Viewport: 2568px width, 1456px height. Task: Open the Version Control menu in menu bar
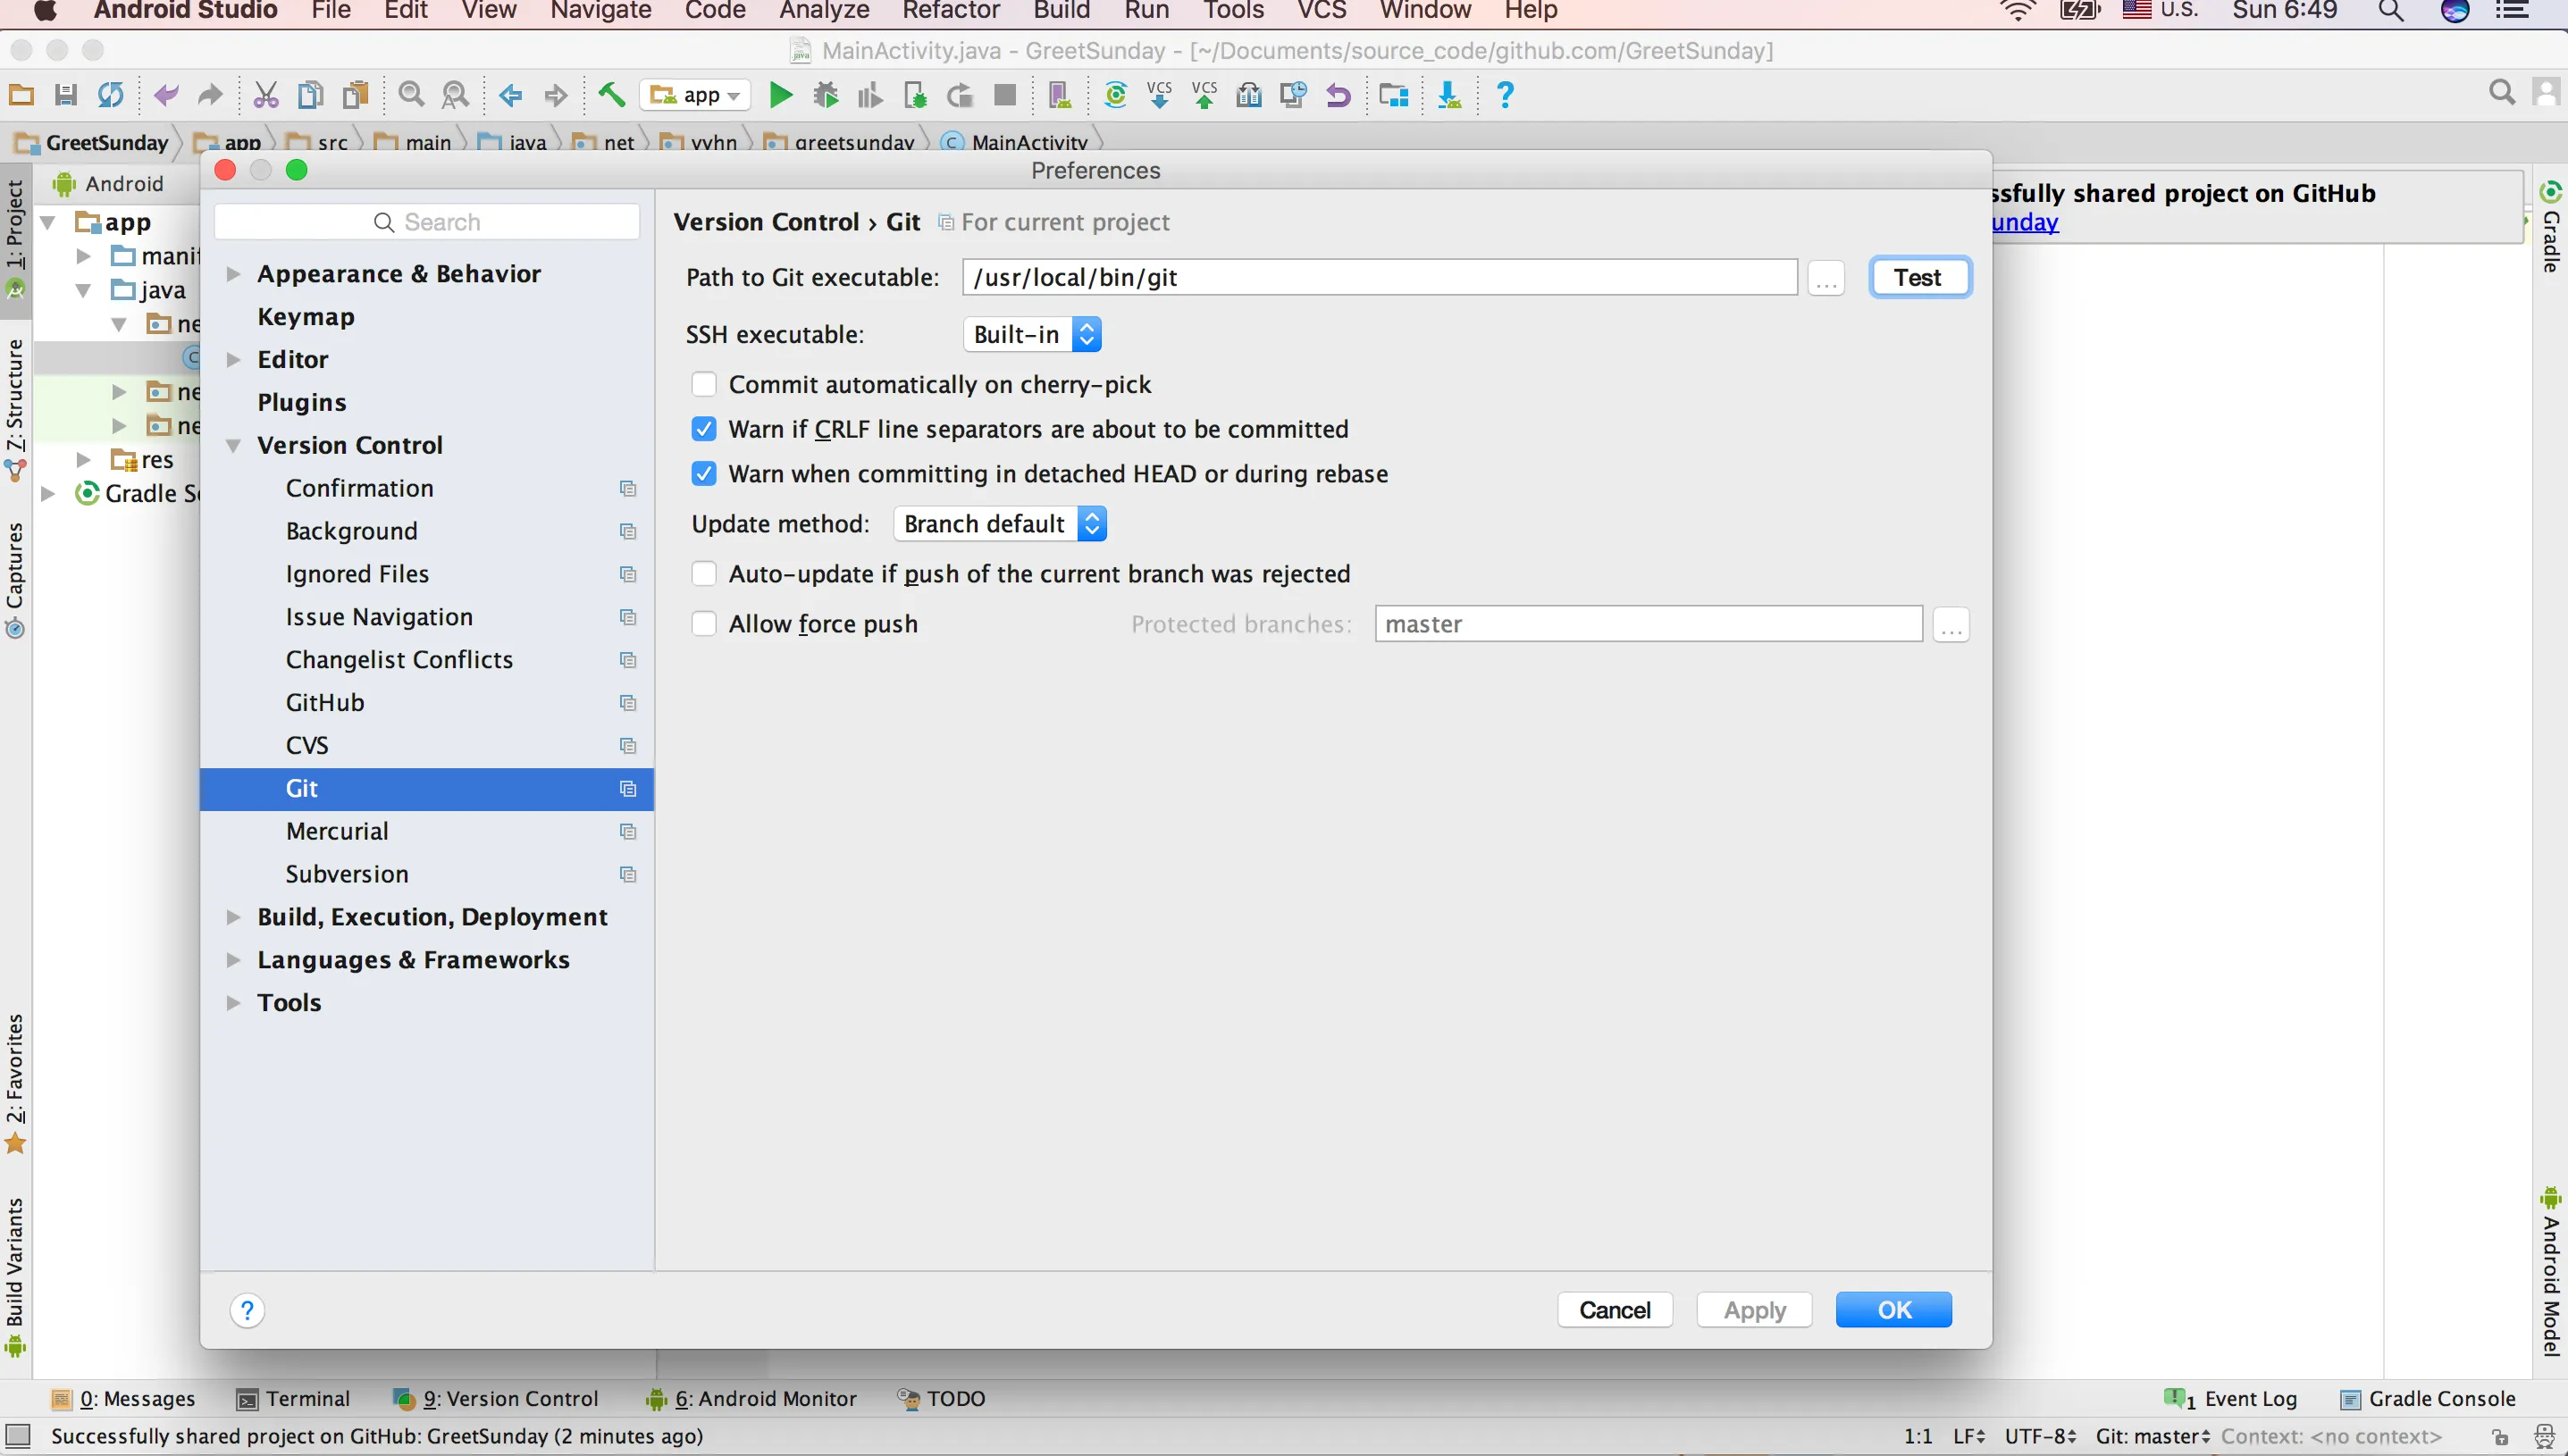(1322, 13)
